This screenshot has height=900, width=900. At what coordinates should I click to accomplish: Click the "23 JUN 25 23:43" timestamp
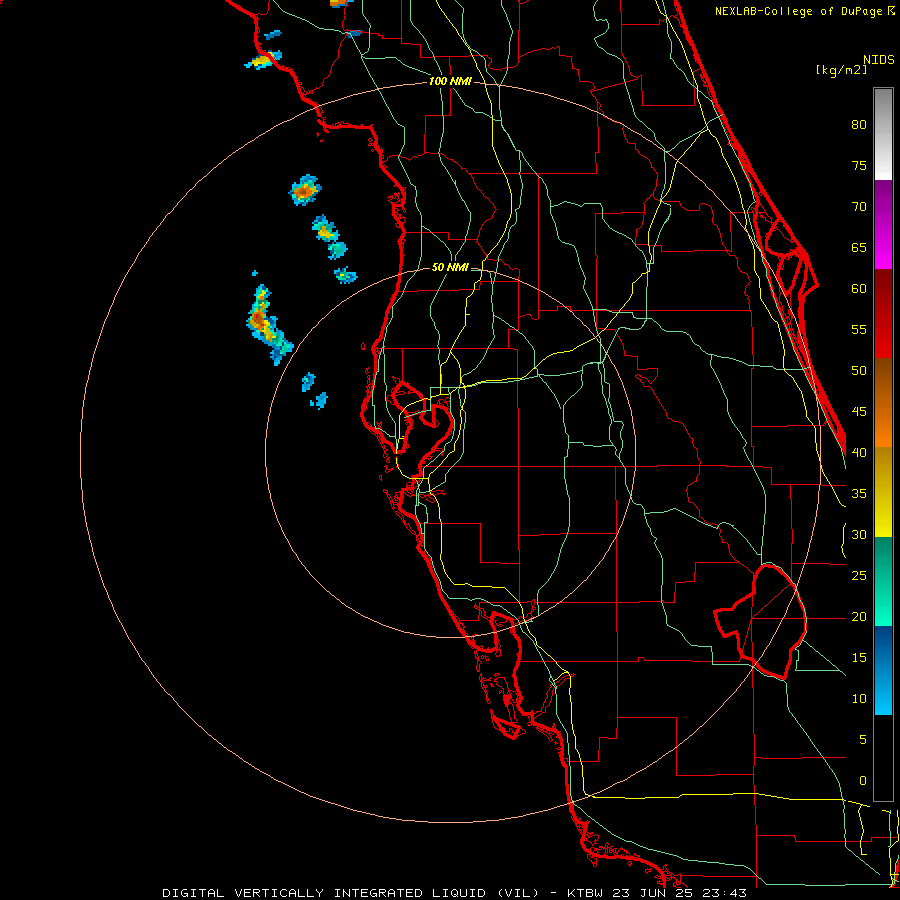679,893
